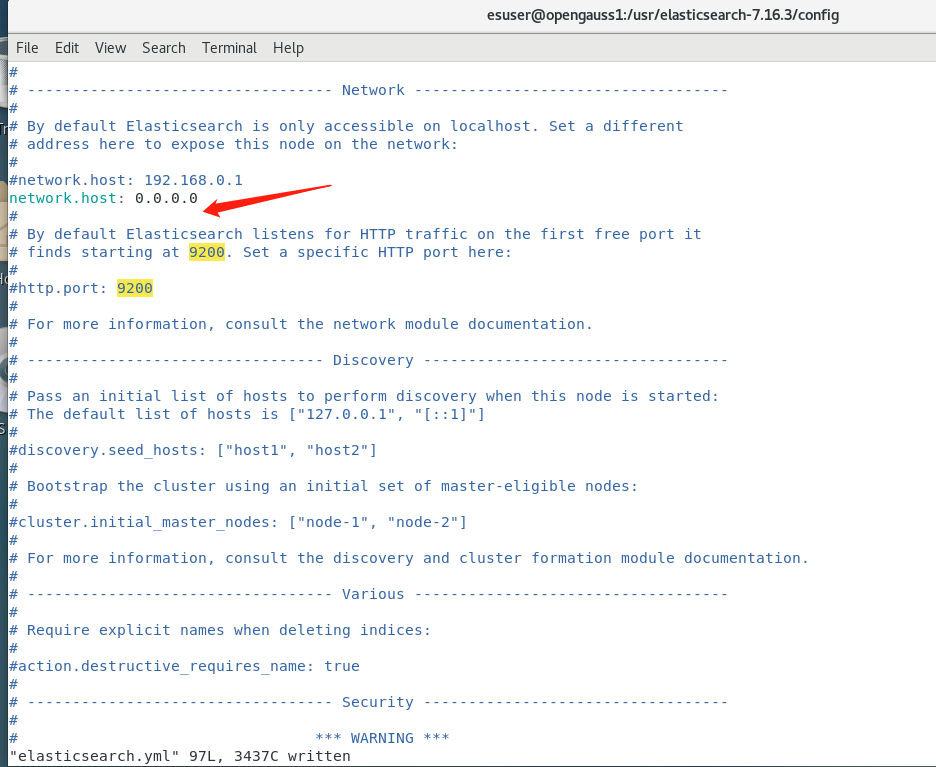Click the highlighted 9200 in 'finds starting at'
The image size is (936, 767).
pos(207,252)
